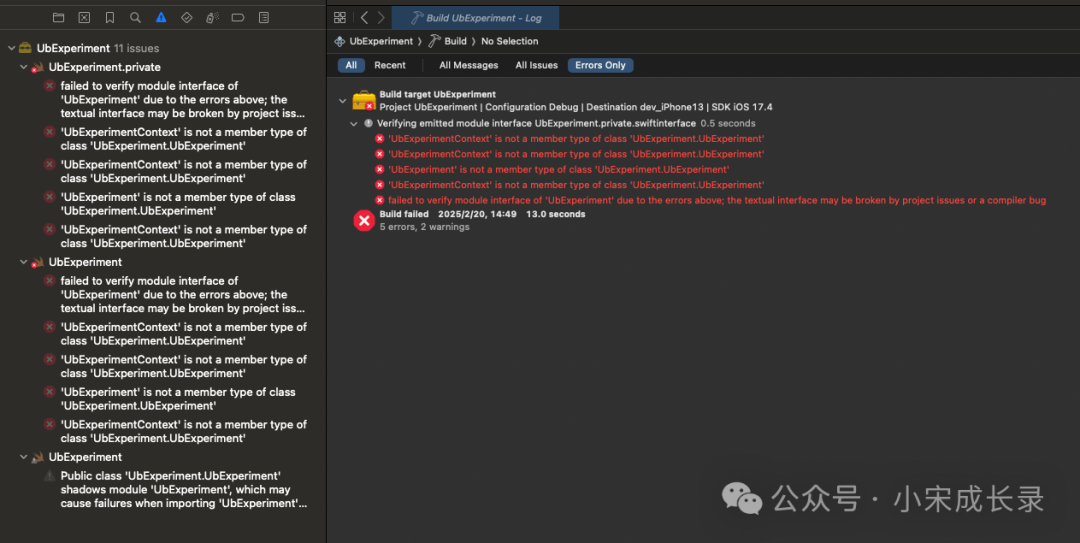The image size is (1080, 543).
Task: Select the Public class shadows module warning
Action: [x=170, y=489]
